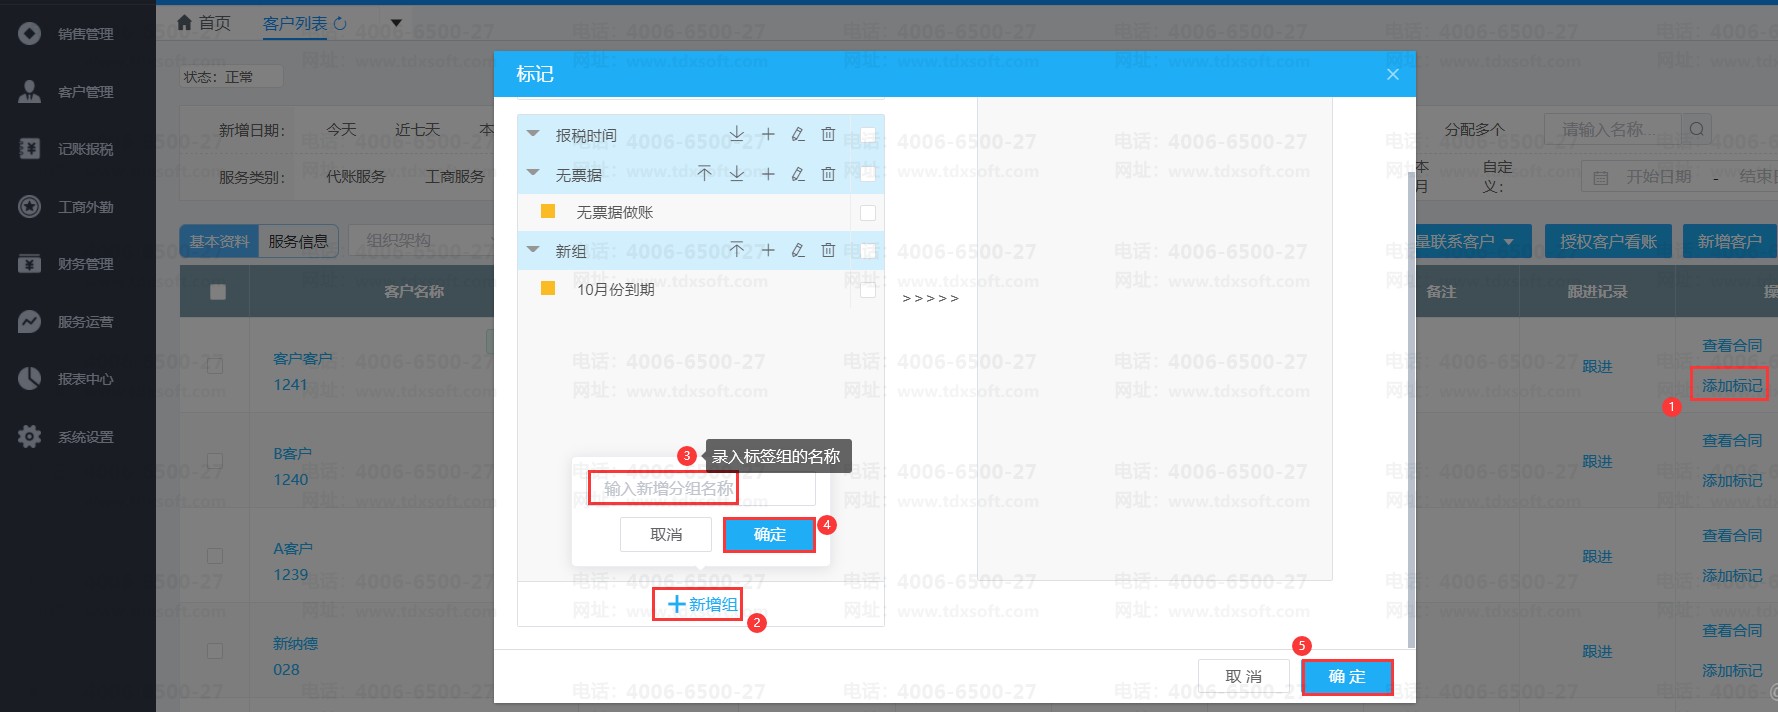Move the 无票据 group up
This screenshot has width=1778, height=712.
click(704, 174)
